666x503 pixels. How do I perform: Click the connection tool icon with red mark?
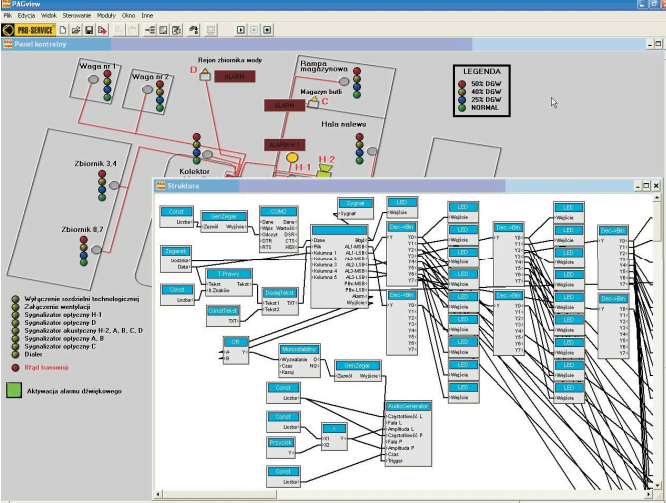pyautogui.click(x=194, y=30)
